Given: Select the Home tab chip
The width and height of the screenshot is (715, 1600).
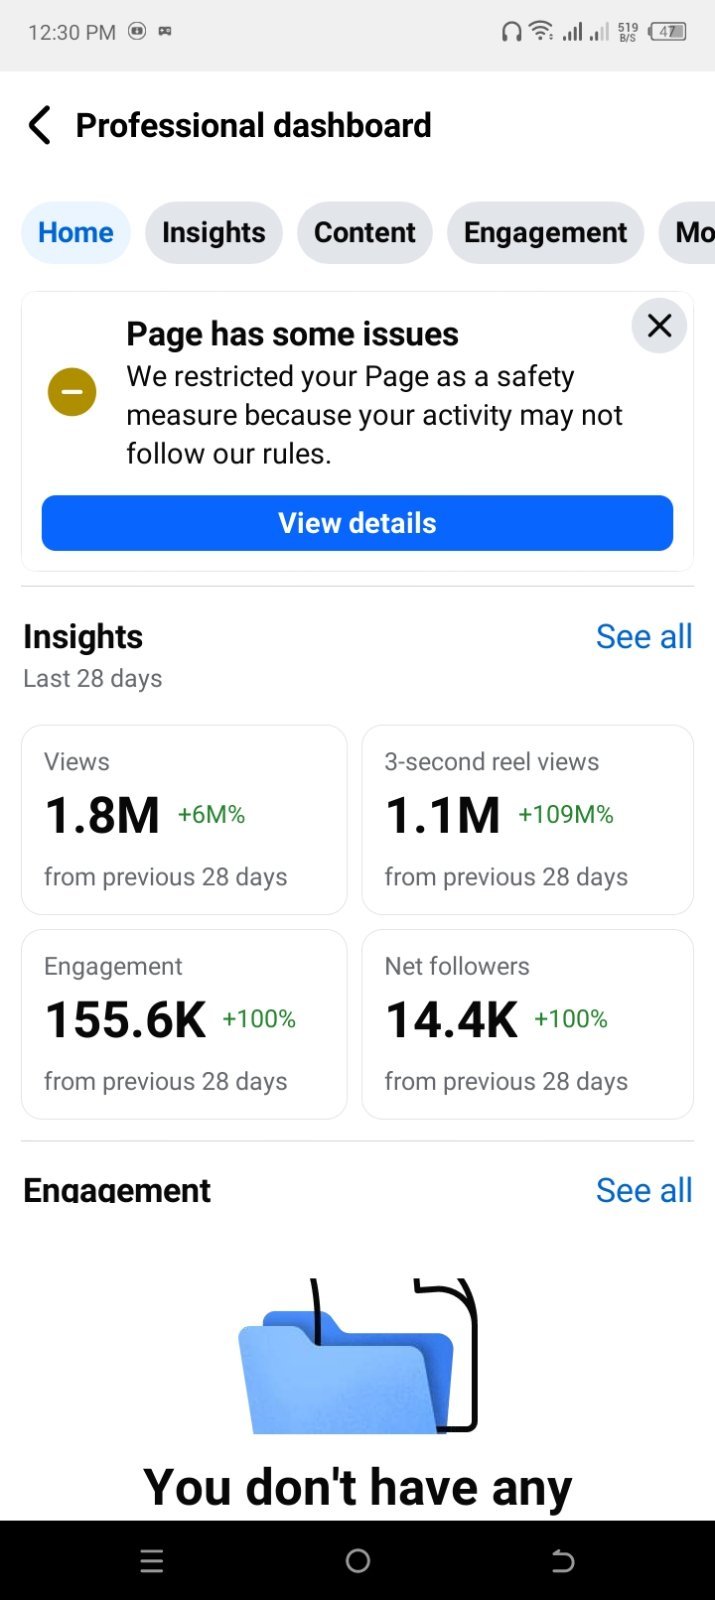Looking at the screenshot, I should (76, 233).
